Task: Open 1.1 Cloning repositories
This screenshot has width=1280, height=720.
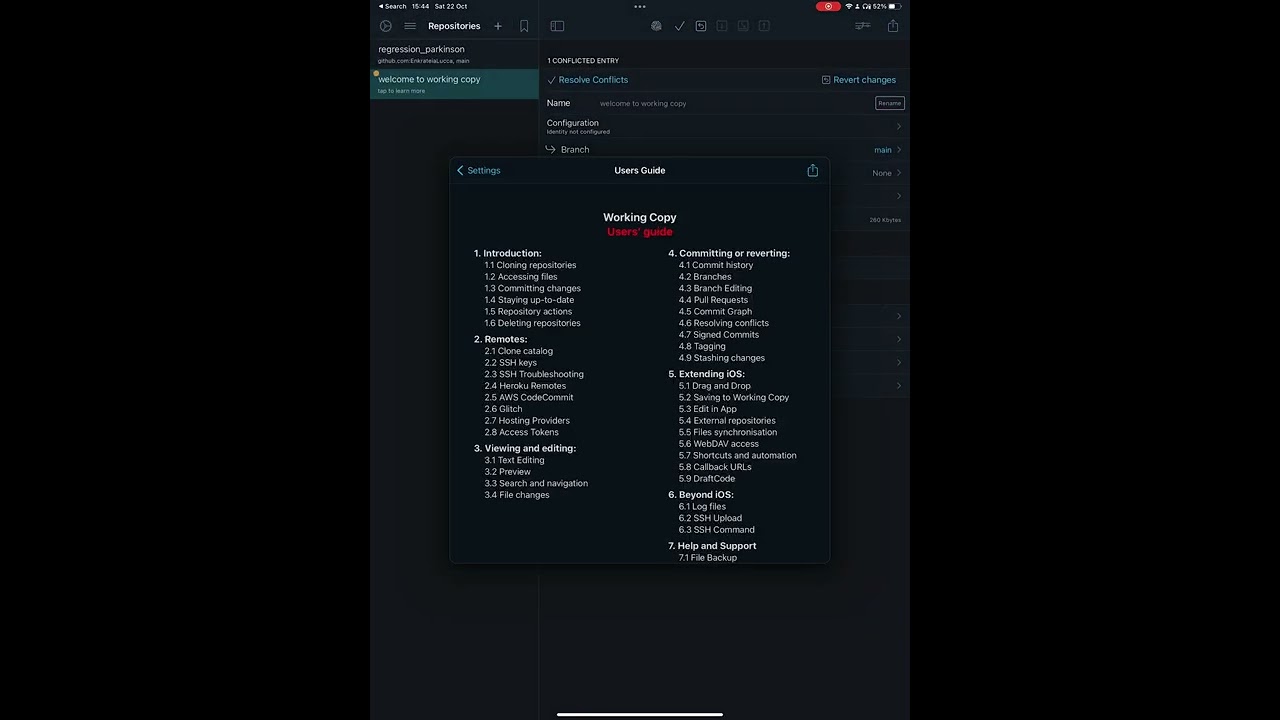Action: coord(530,265)
